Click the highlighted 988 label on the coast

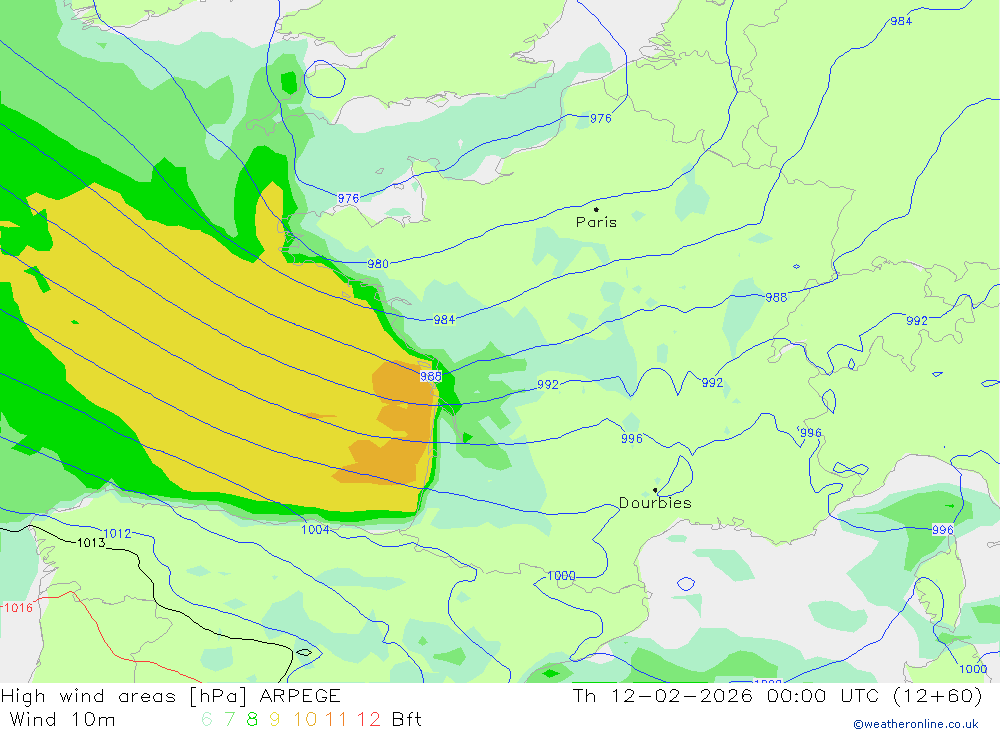point(430,376)
